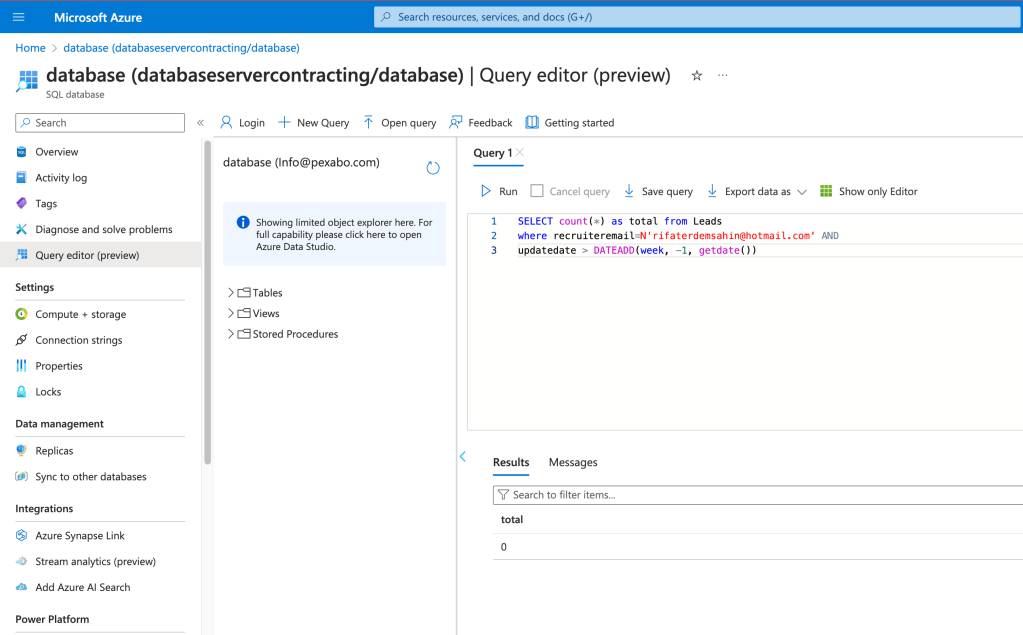The width and height of the screenshot is (1023, 635).
Task: Favorite this page with the star icon
Action: point(697,76)
